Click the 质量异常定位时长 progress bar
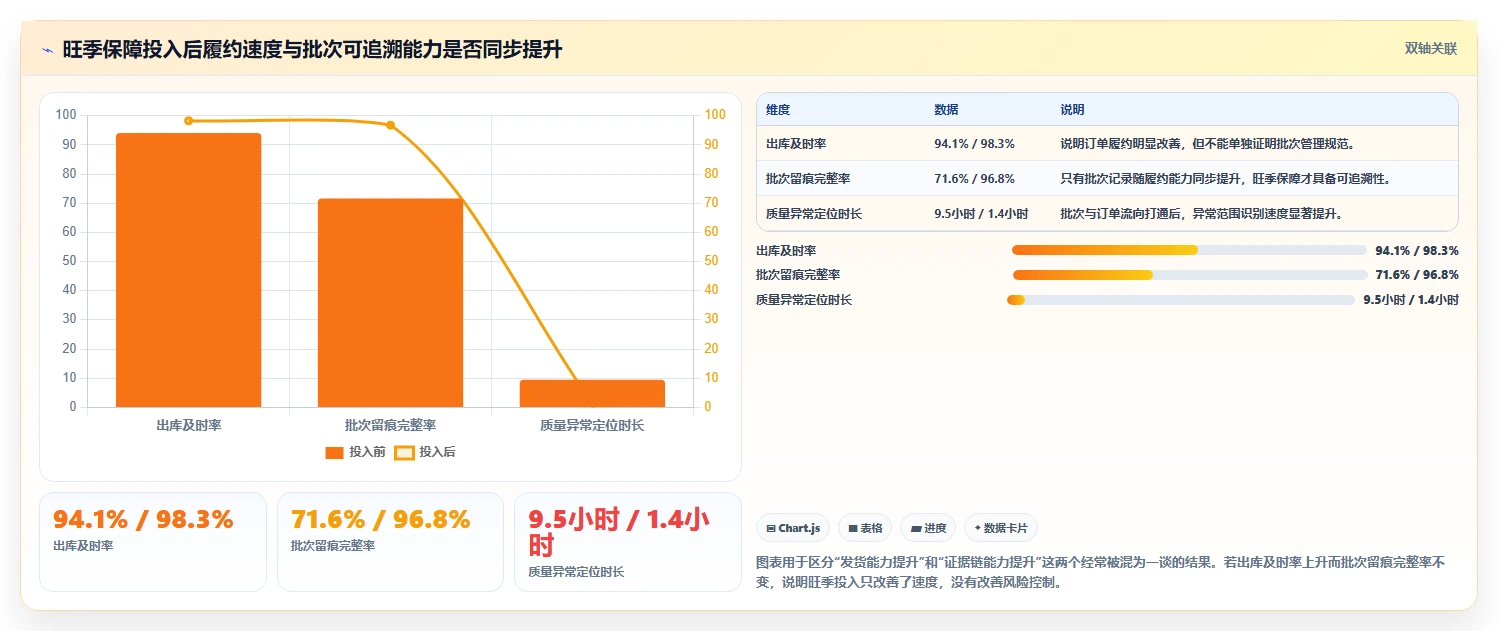This screenshot has width=1498, height=631. pos(1180,300)
